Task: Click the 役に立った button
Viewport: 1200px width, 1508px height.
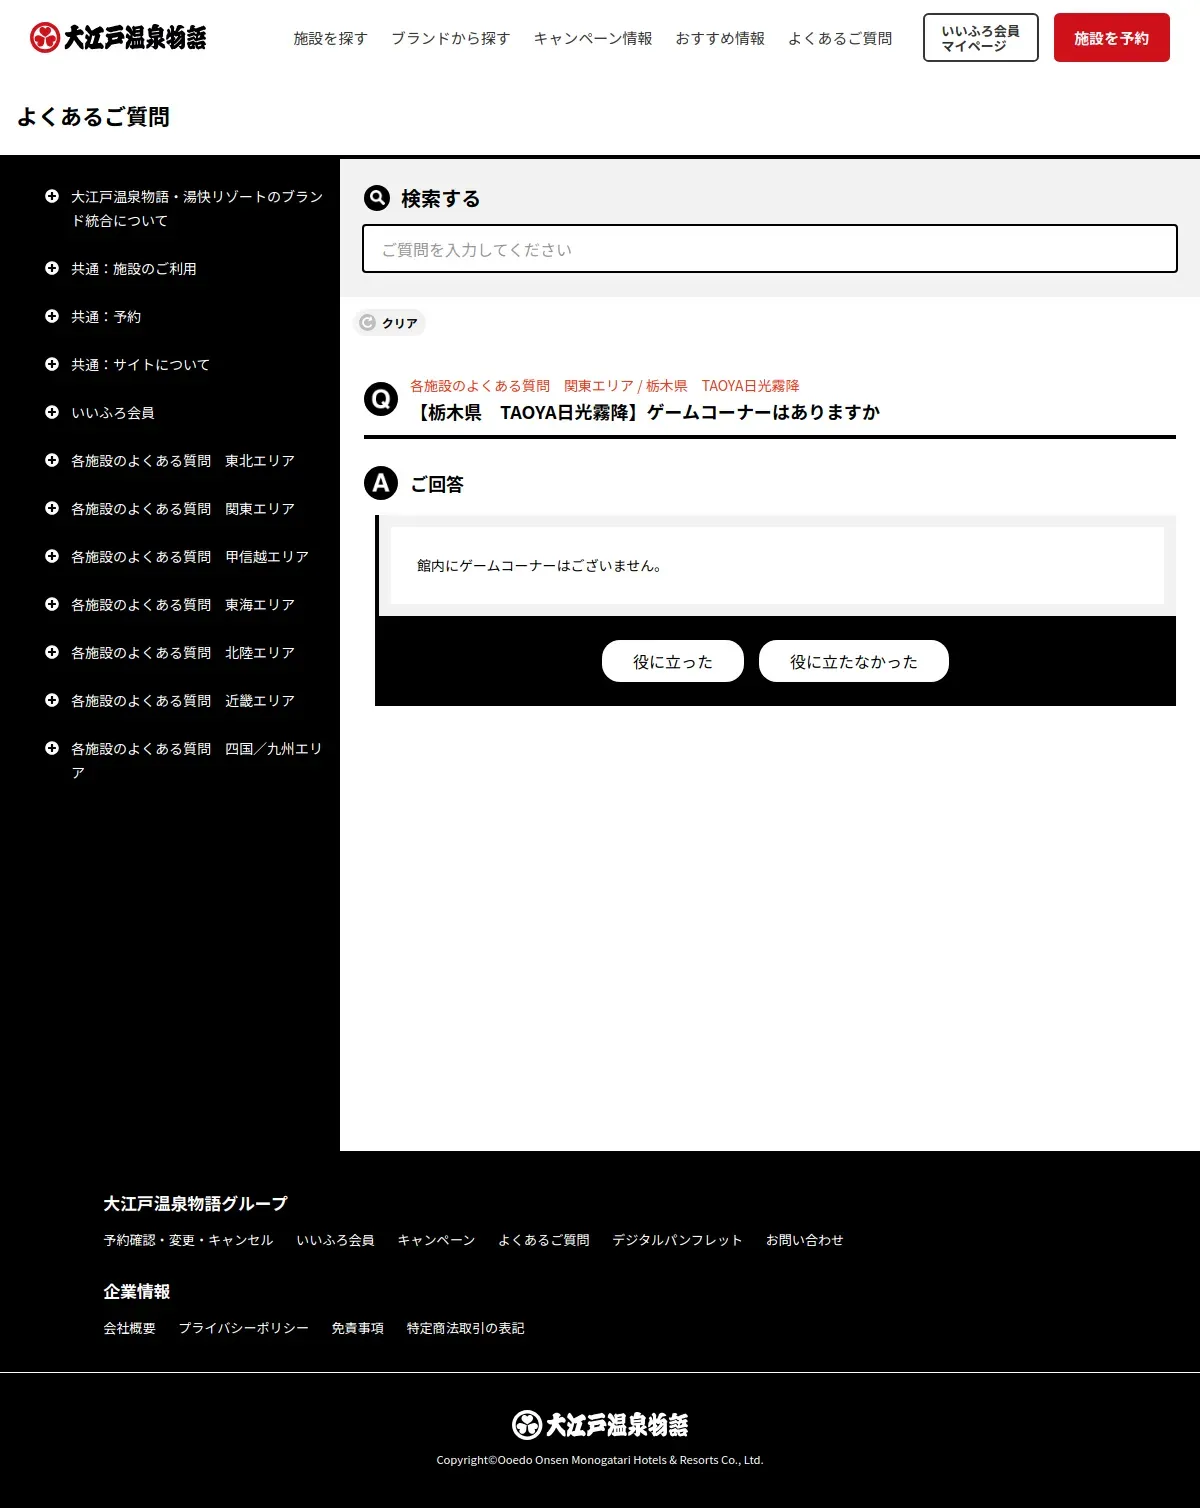Action: [673, 661]
